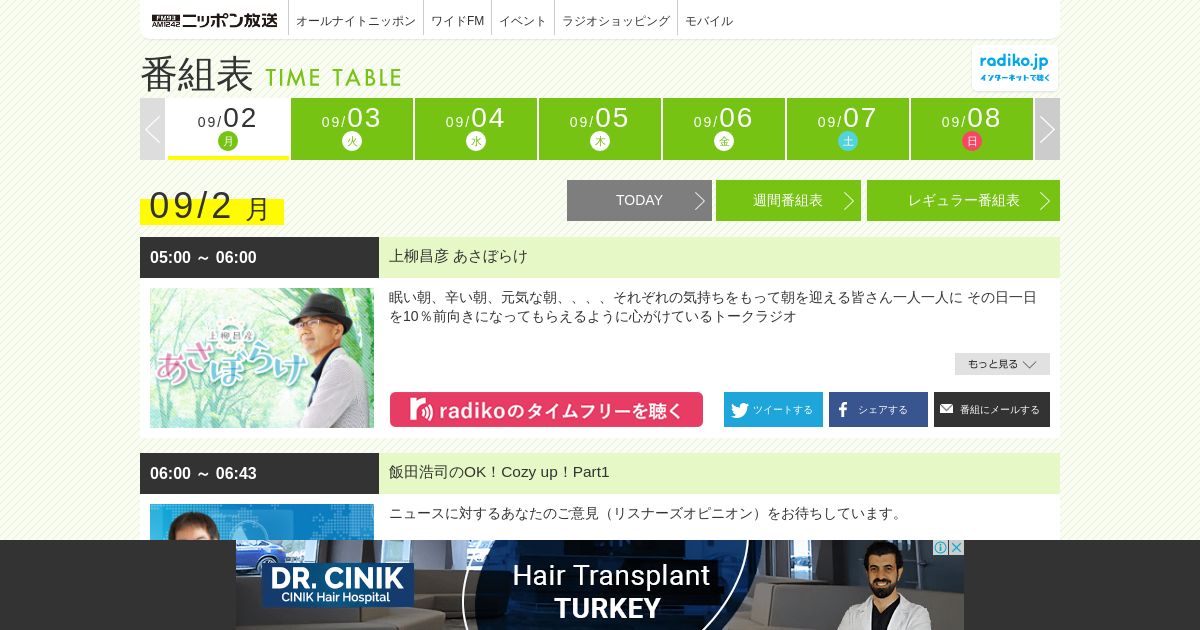Go to the next week arrow
This screenshot has height=630, width=1200.
click(1047, 129)
